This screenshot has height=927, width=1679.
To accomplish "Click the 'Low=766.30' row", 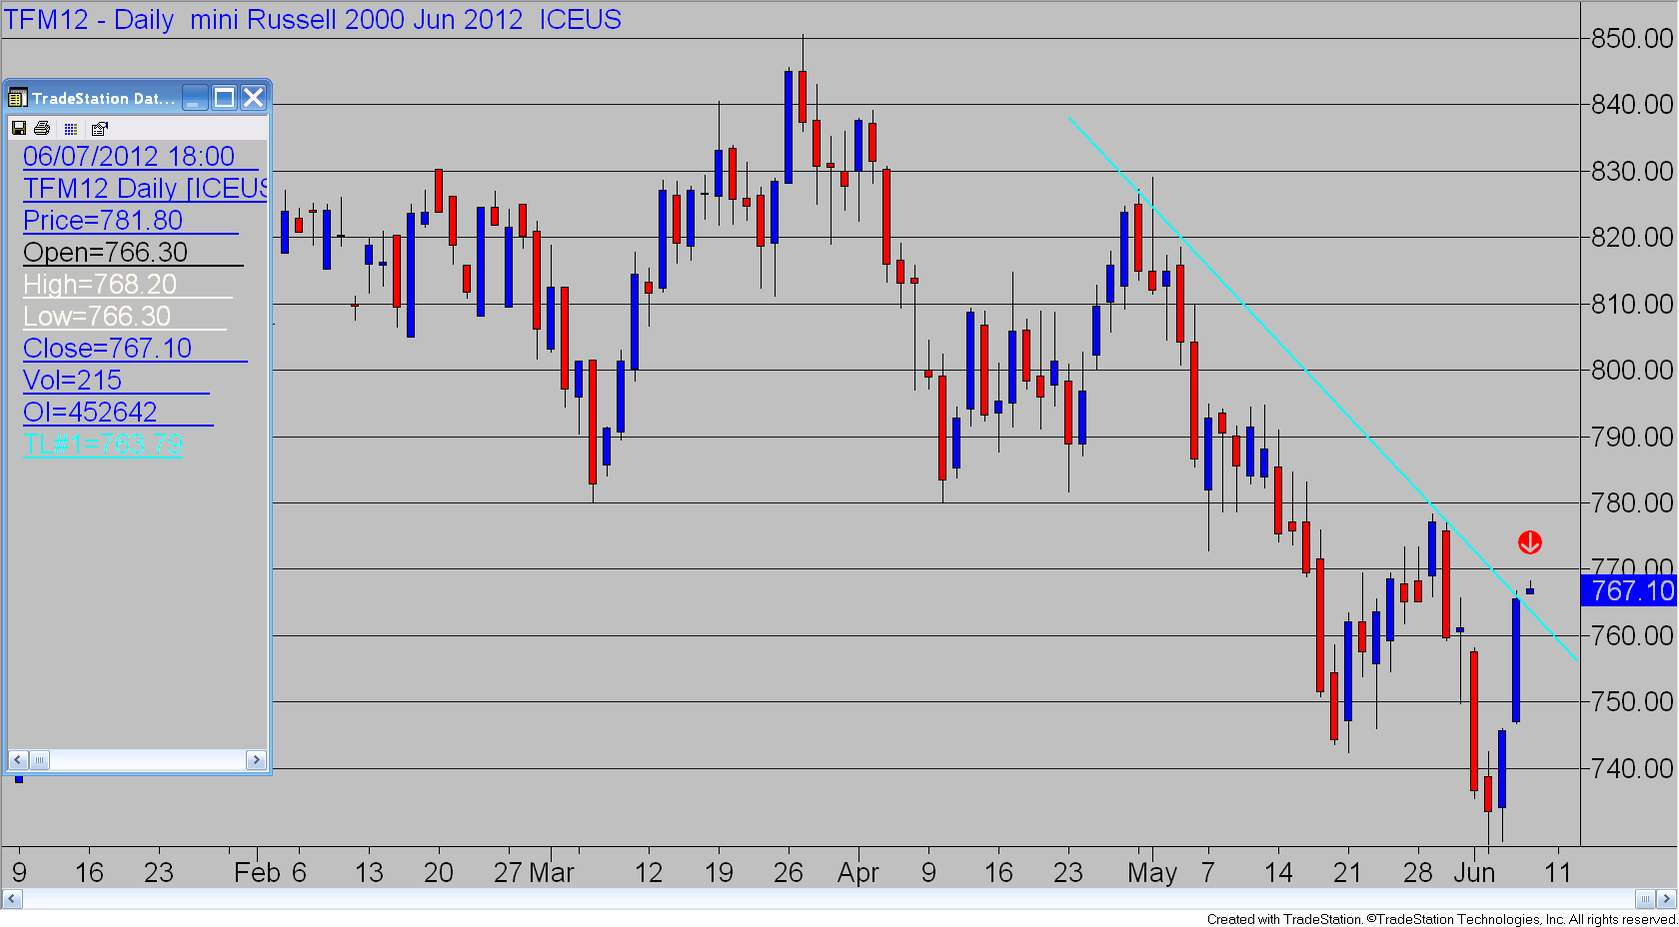I will tap(97, 316).
